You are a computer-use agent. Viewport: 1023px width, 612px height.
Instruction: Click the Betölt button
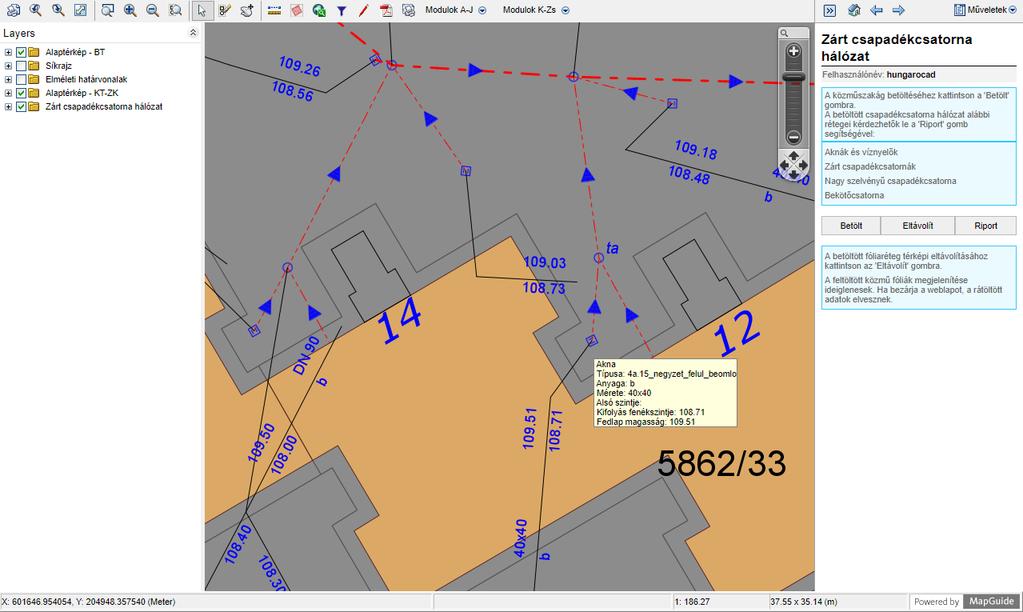pyautogui.click(x=851, y=226)
